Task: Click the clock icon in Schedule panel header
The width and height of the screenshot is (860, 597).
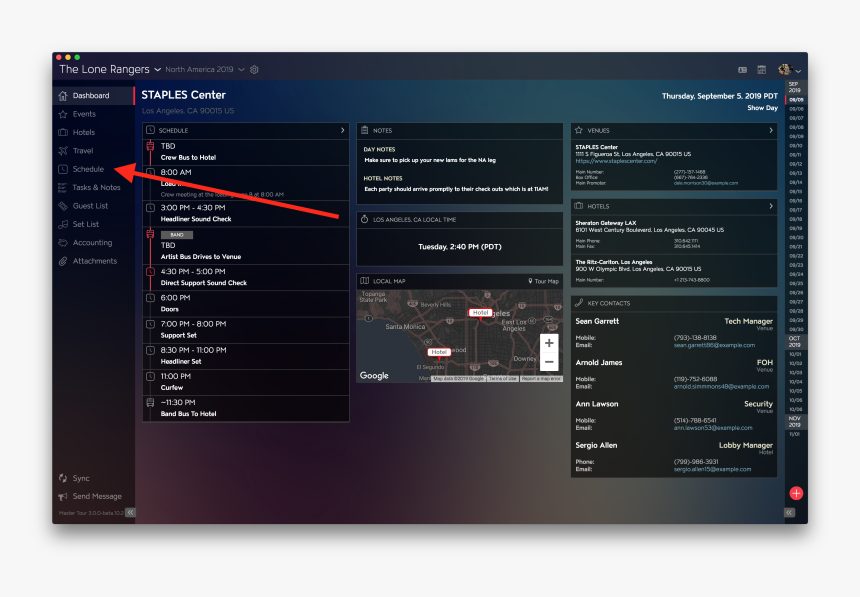Action: click(x=150, y=131)
